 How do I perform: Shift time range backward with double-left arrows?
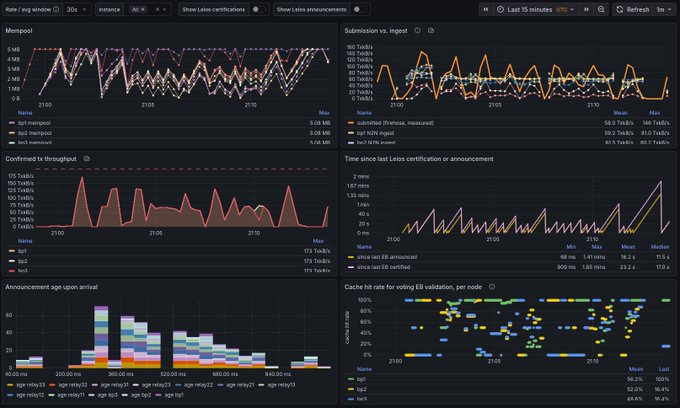tap(486, 9)
